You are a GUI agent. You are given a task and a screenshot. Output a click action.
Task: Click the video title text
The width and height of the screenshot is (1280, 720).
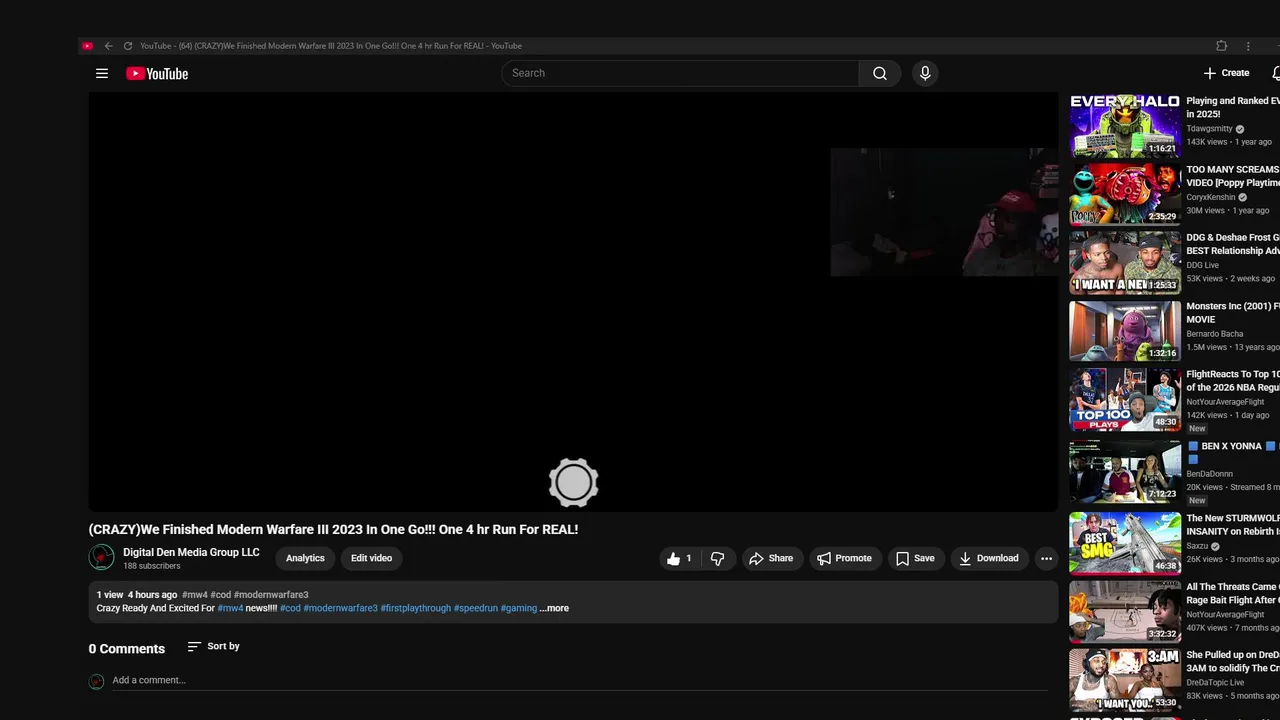click(x=333, y=529)
